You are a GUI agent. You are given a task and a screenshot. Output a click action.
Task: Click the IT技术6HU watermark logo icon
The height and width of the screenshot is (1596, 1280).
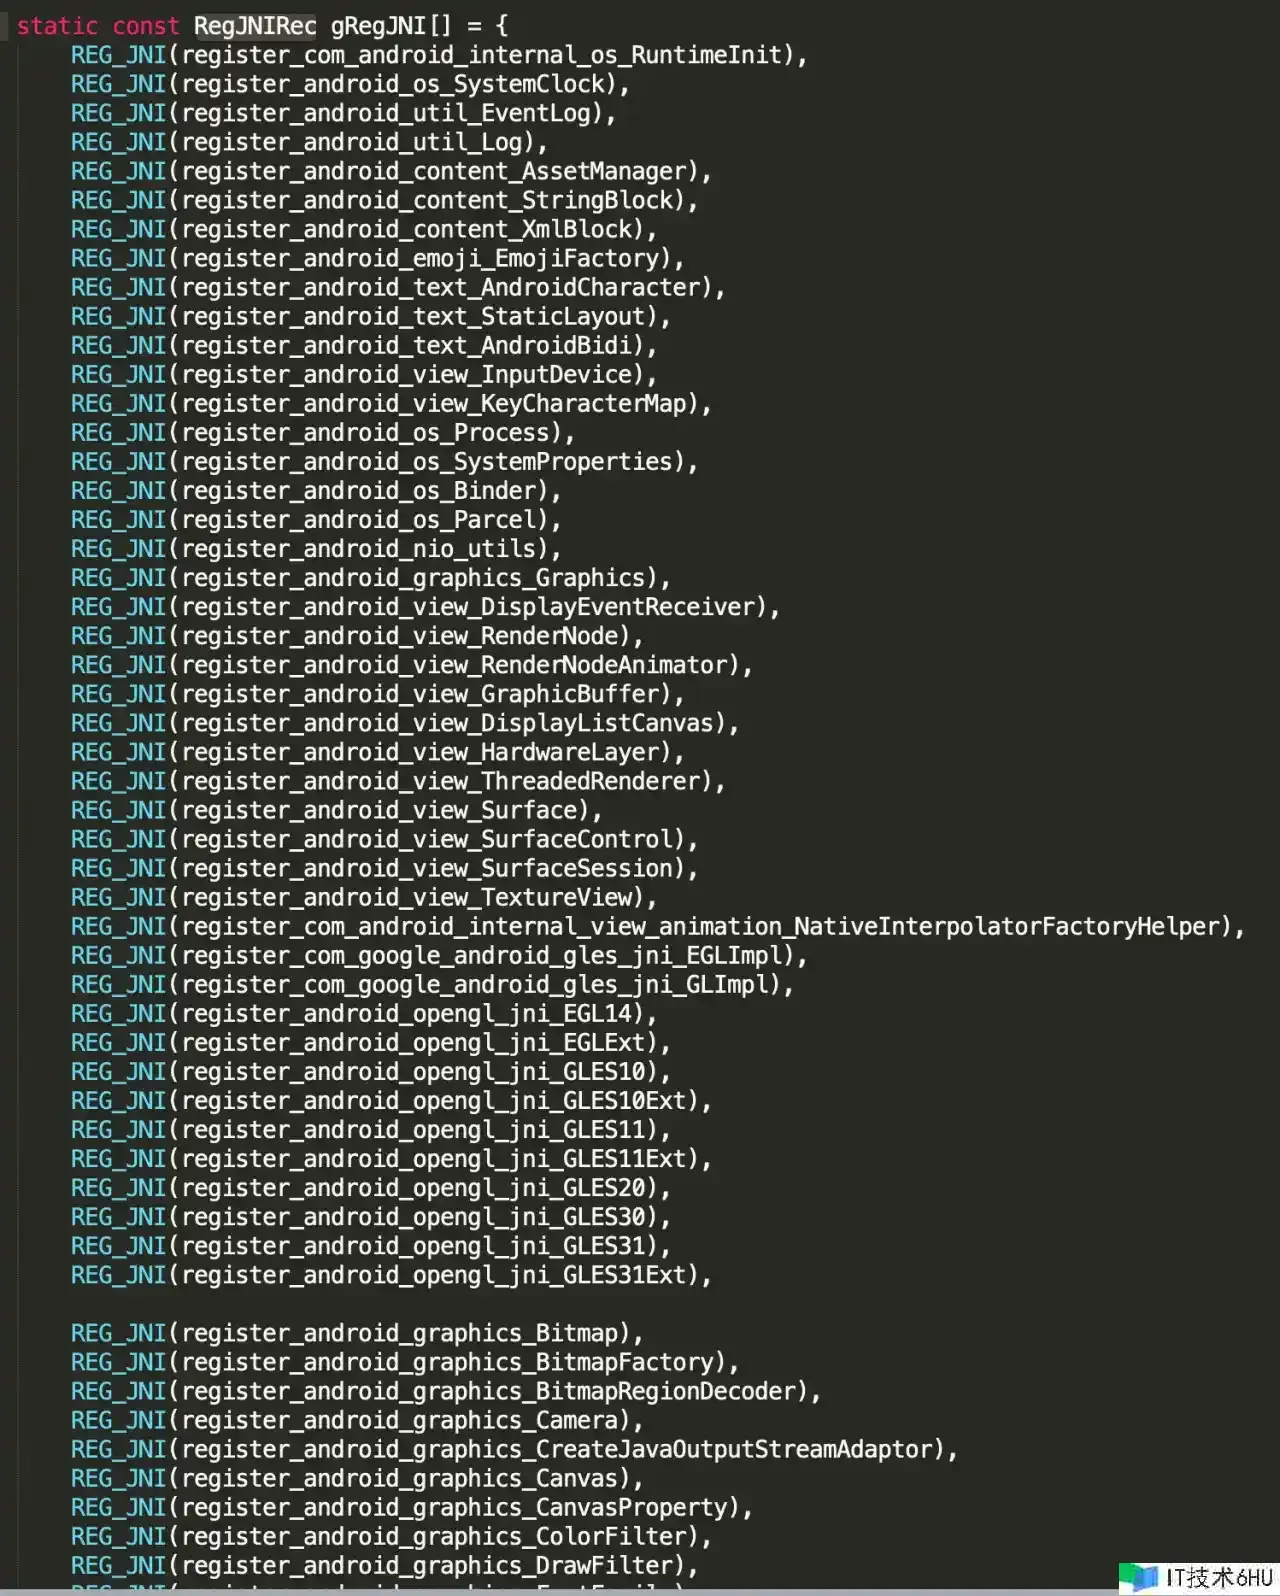click(1139, 1578)
